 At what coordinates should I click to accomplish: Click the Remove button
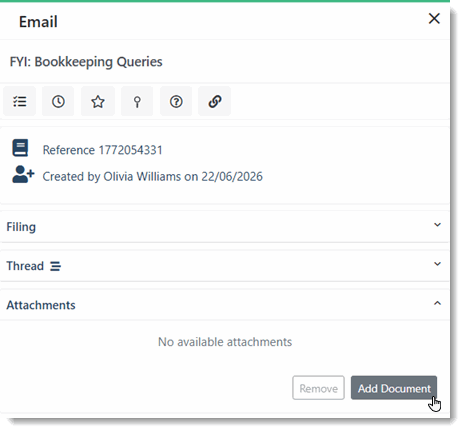click(318, 388)
